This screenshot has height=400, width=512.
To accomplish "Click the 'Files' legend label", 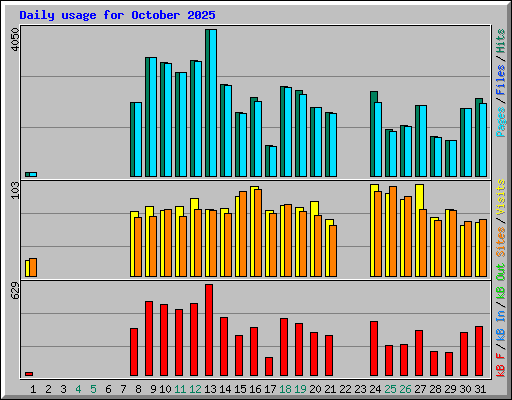I will click(x=500, y=80).
